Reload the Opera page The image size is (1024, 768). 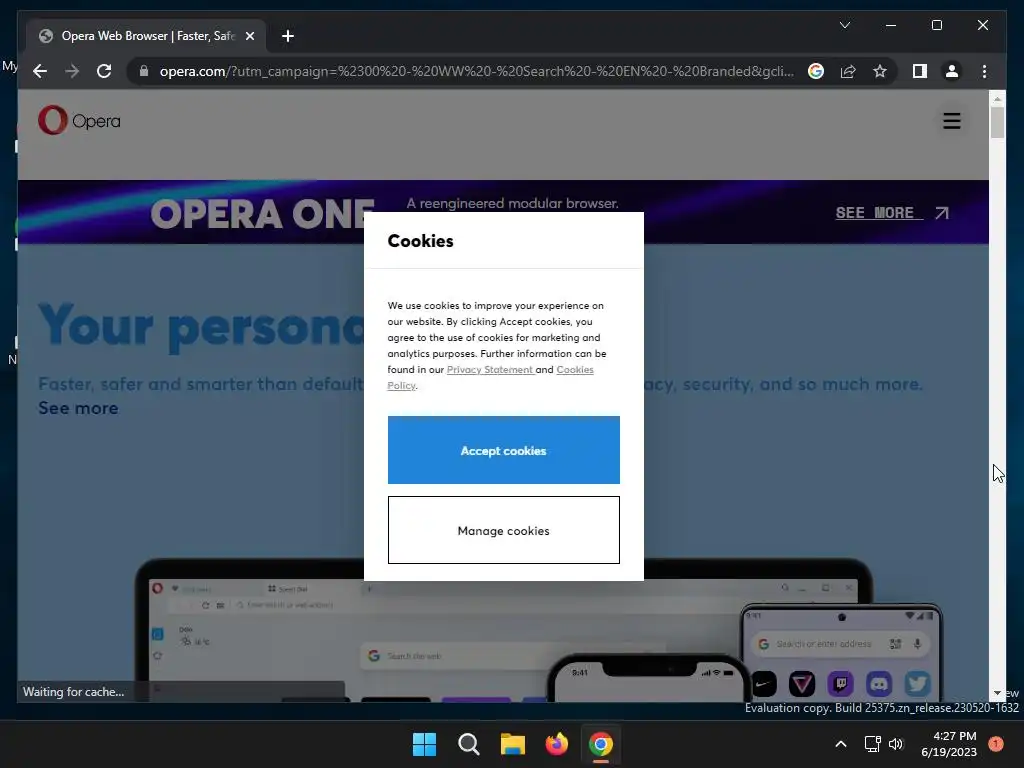pyautogui.click(x=104, y=71)
